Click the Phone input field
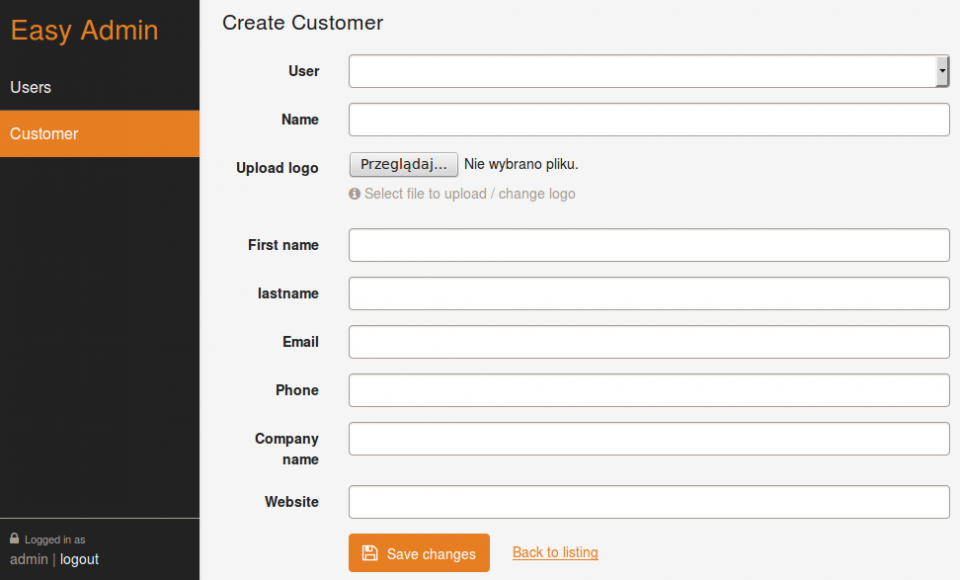 pos(648,391)
